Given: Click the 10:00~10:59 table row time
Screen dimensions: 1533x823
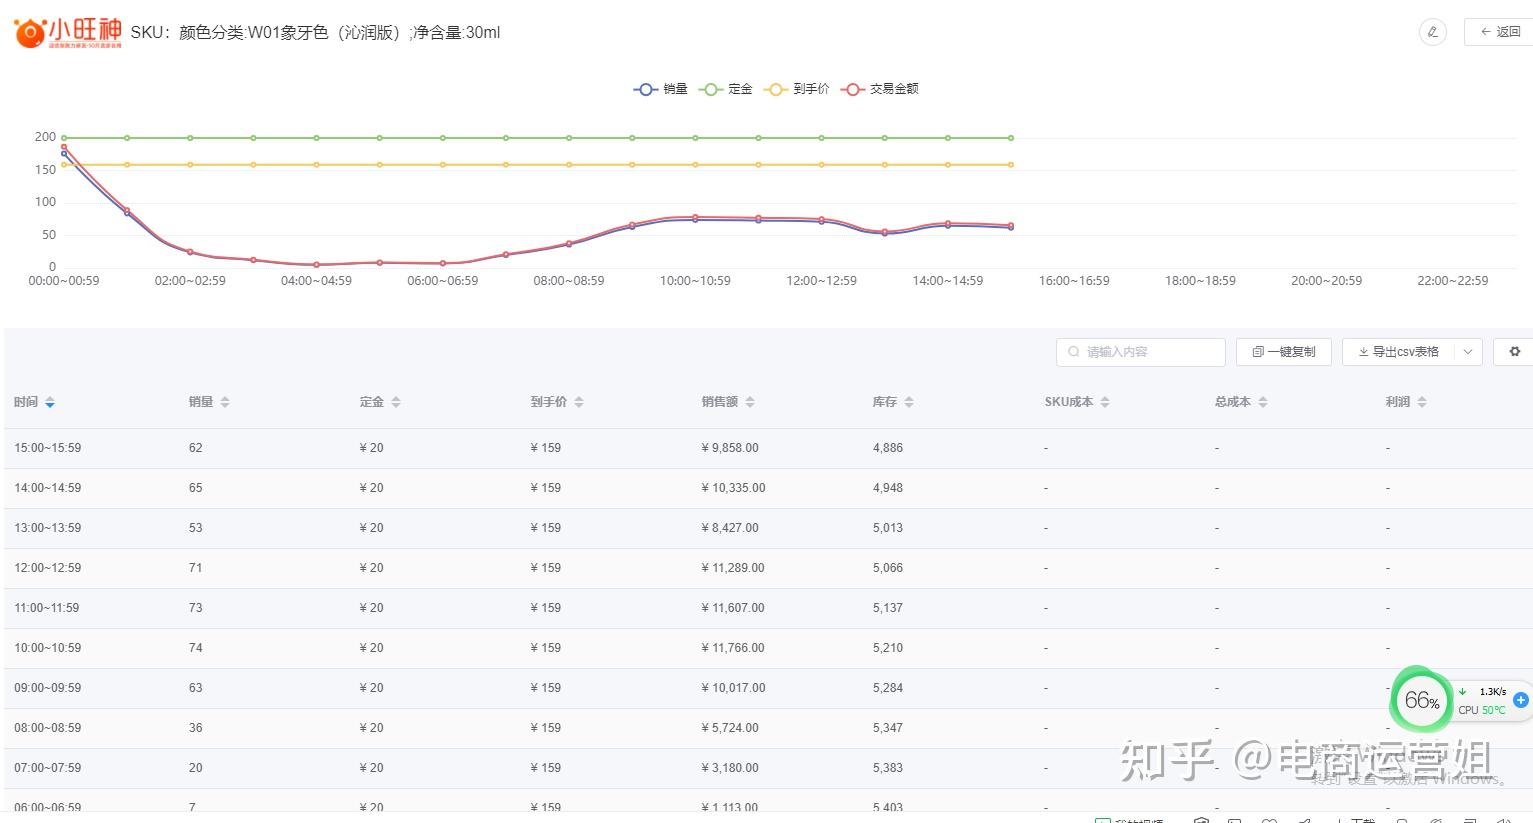Looking at the screenshot, I should click(x=48, y=648).
